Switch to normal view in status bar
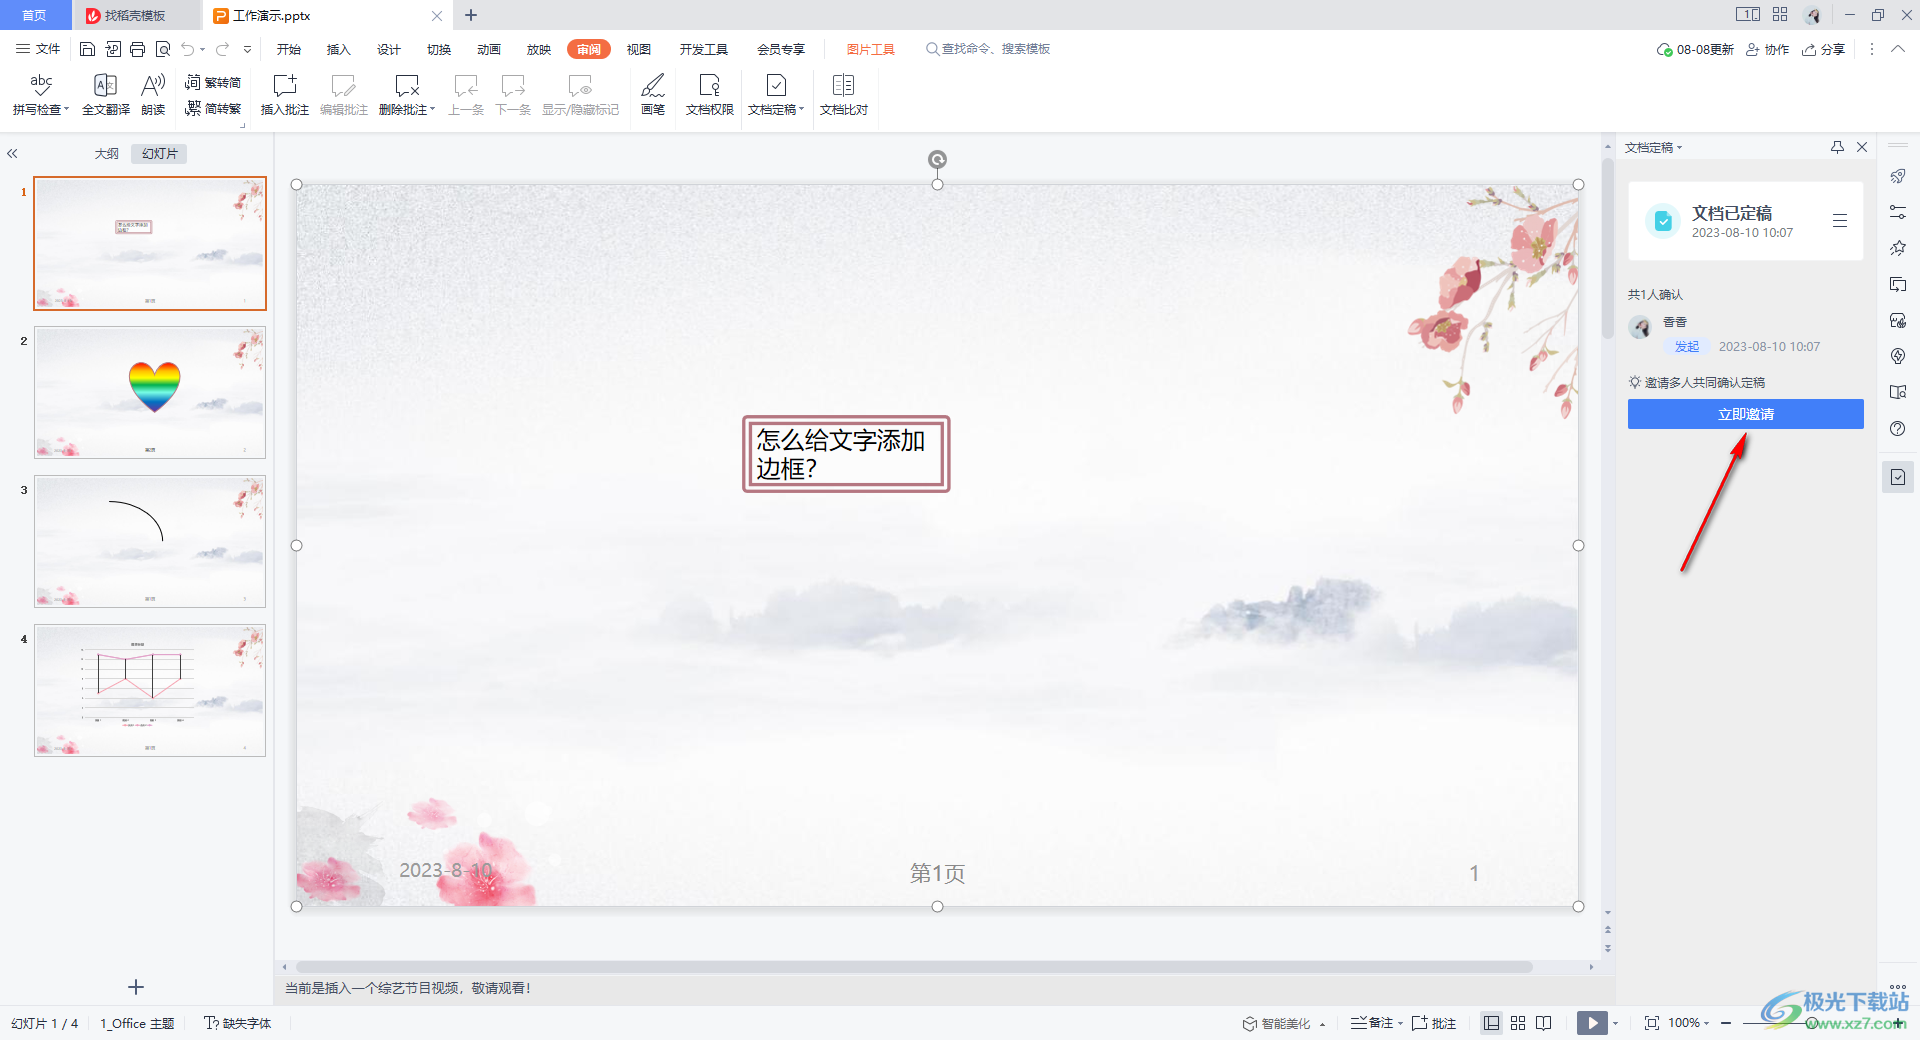This screenshot has height=1040, width=1920. coord(1491,1023)
